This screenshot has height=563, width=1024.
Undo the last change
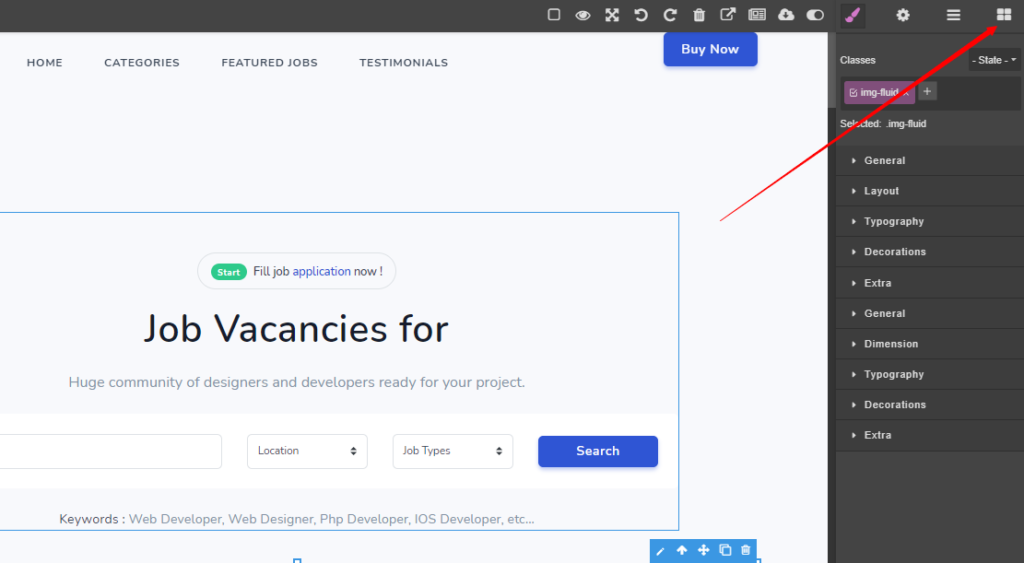[641, 15]
